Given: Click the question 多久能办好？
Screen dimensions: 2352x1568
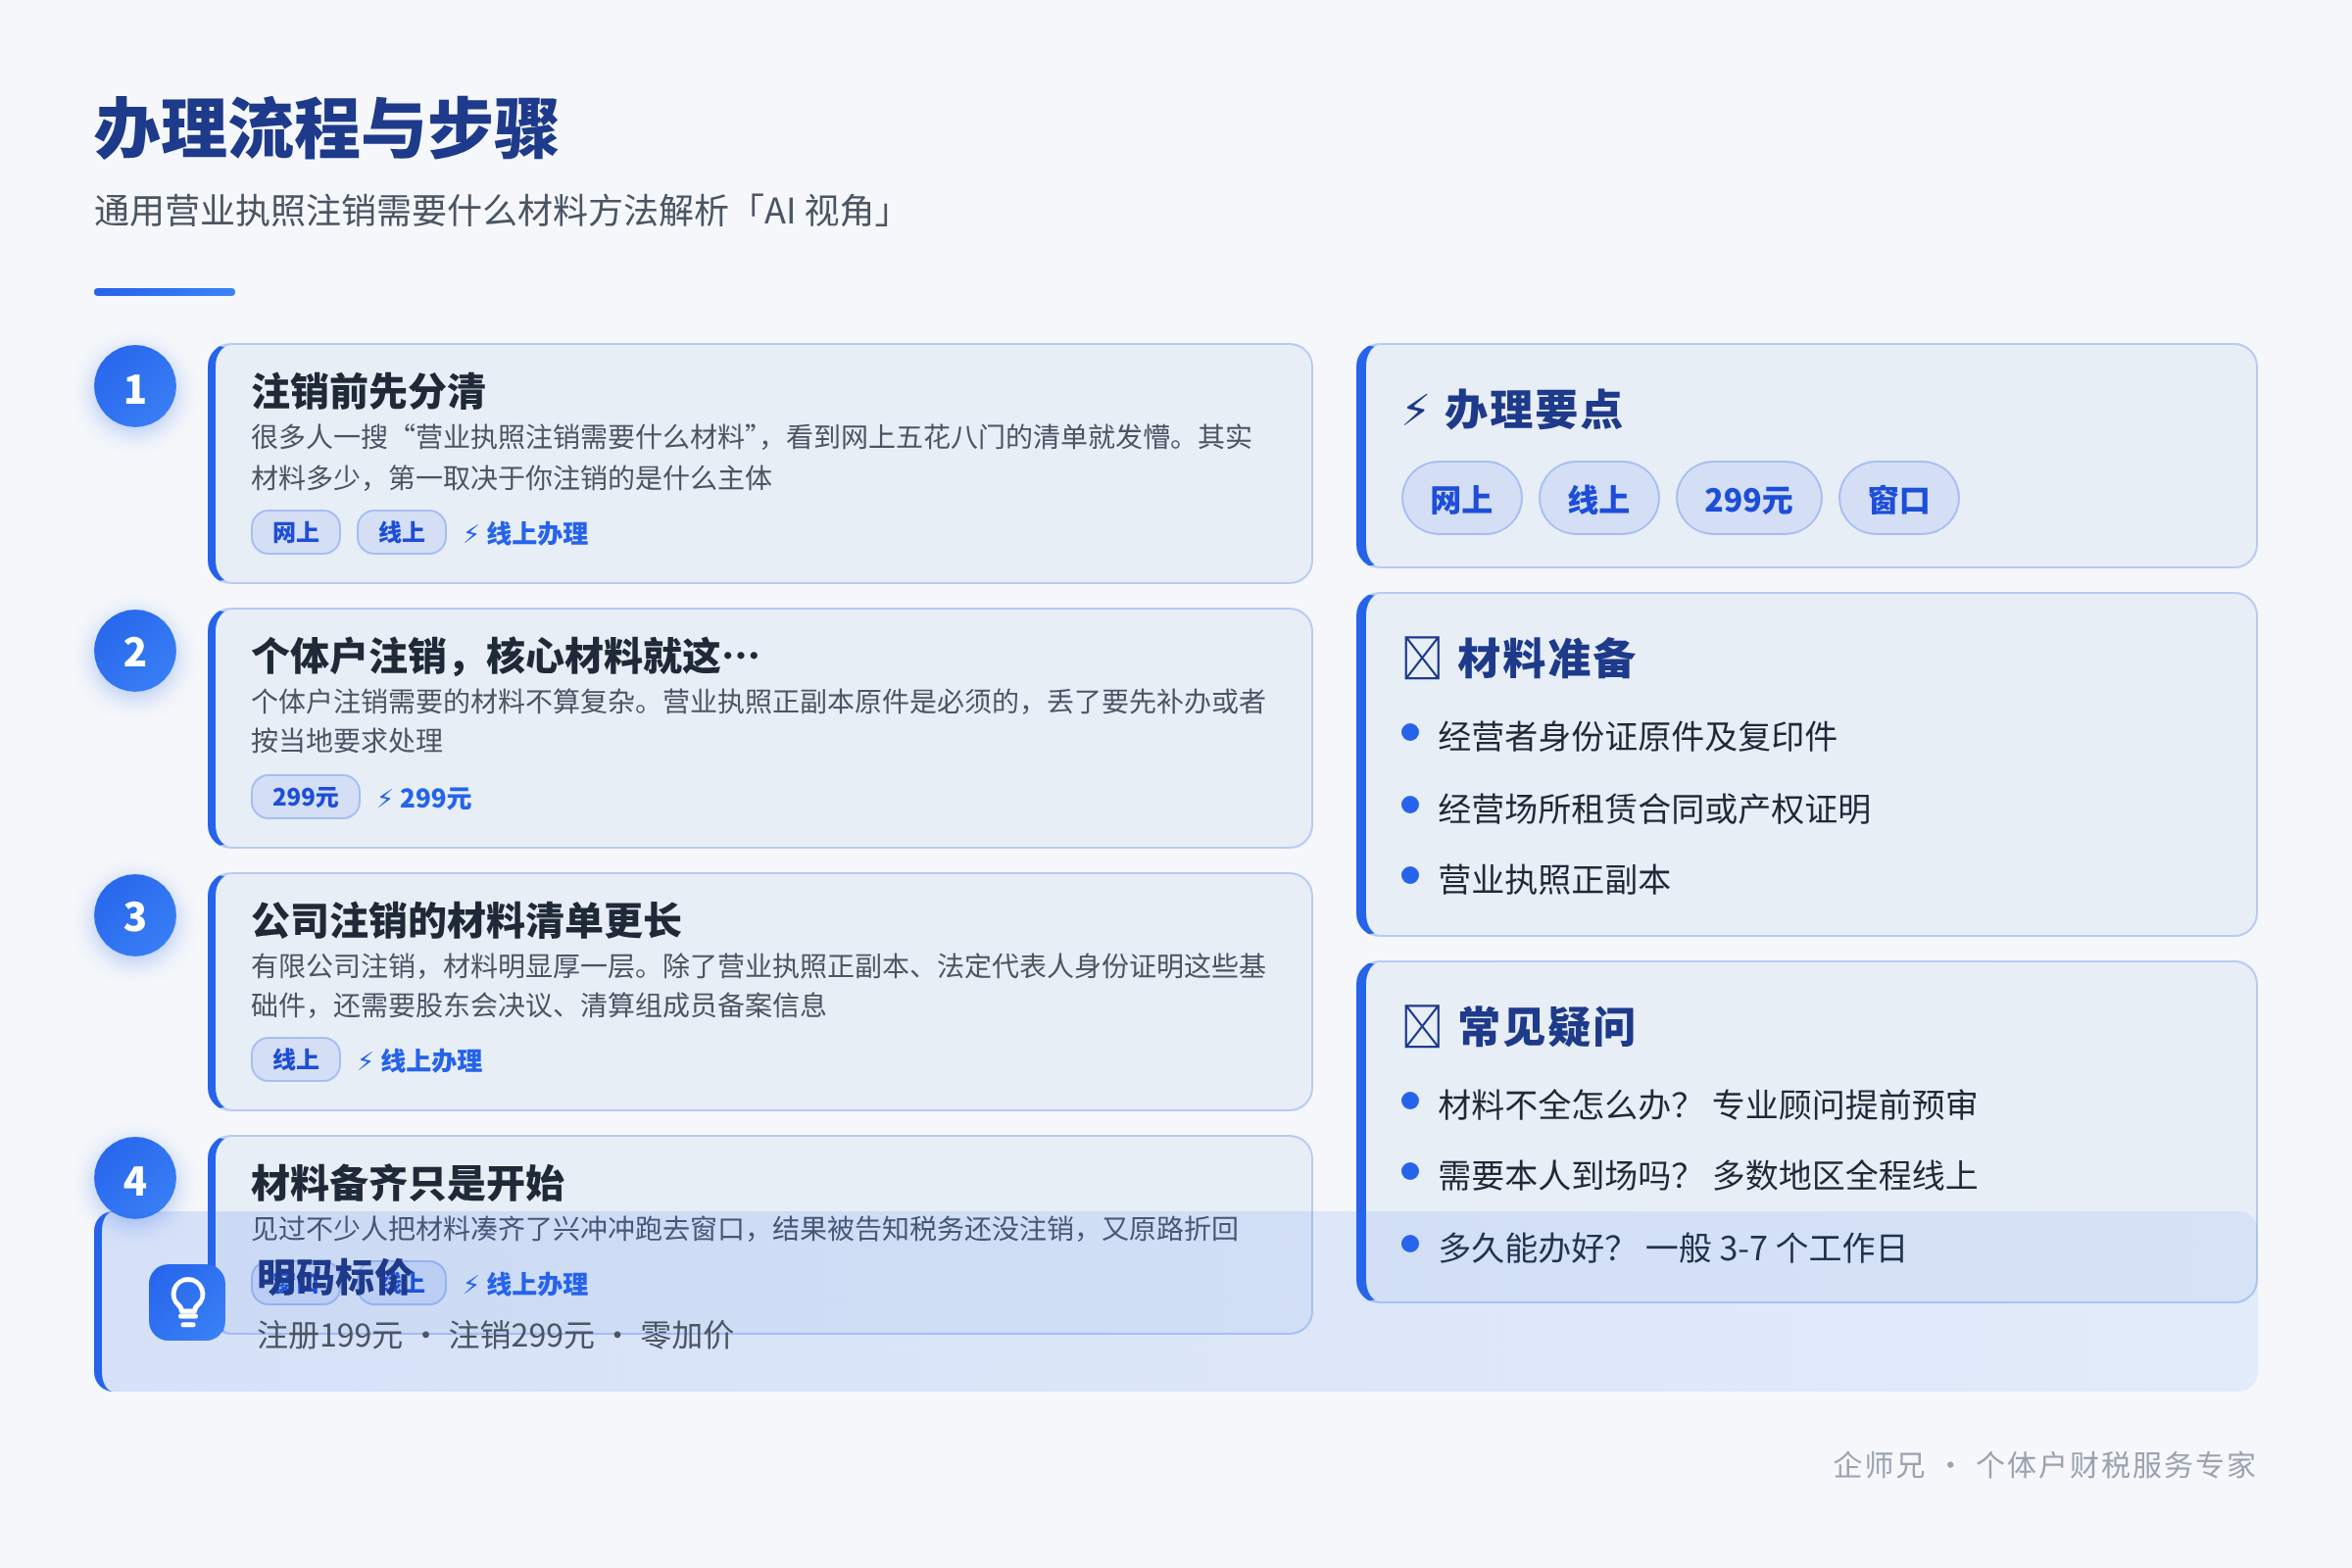Looking at the screenshot, I should 1530,1247.
